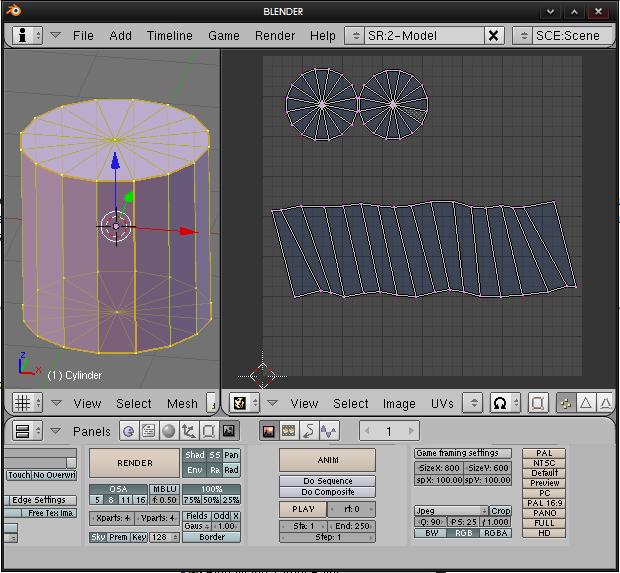The height and width of the screenshot is (573, 620).
Task: Click the horseshoe magnet icon in the UV header
Action: coord(500,403)
